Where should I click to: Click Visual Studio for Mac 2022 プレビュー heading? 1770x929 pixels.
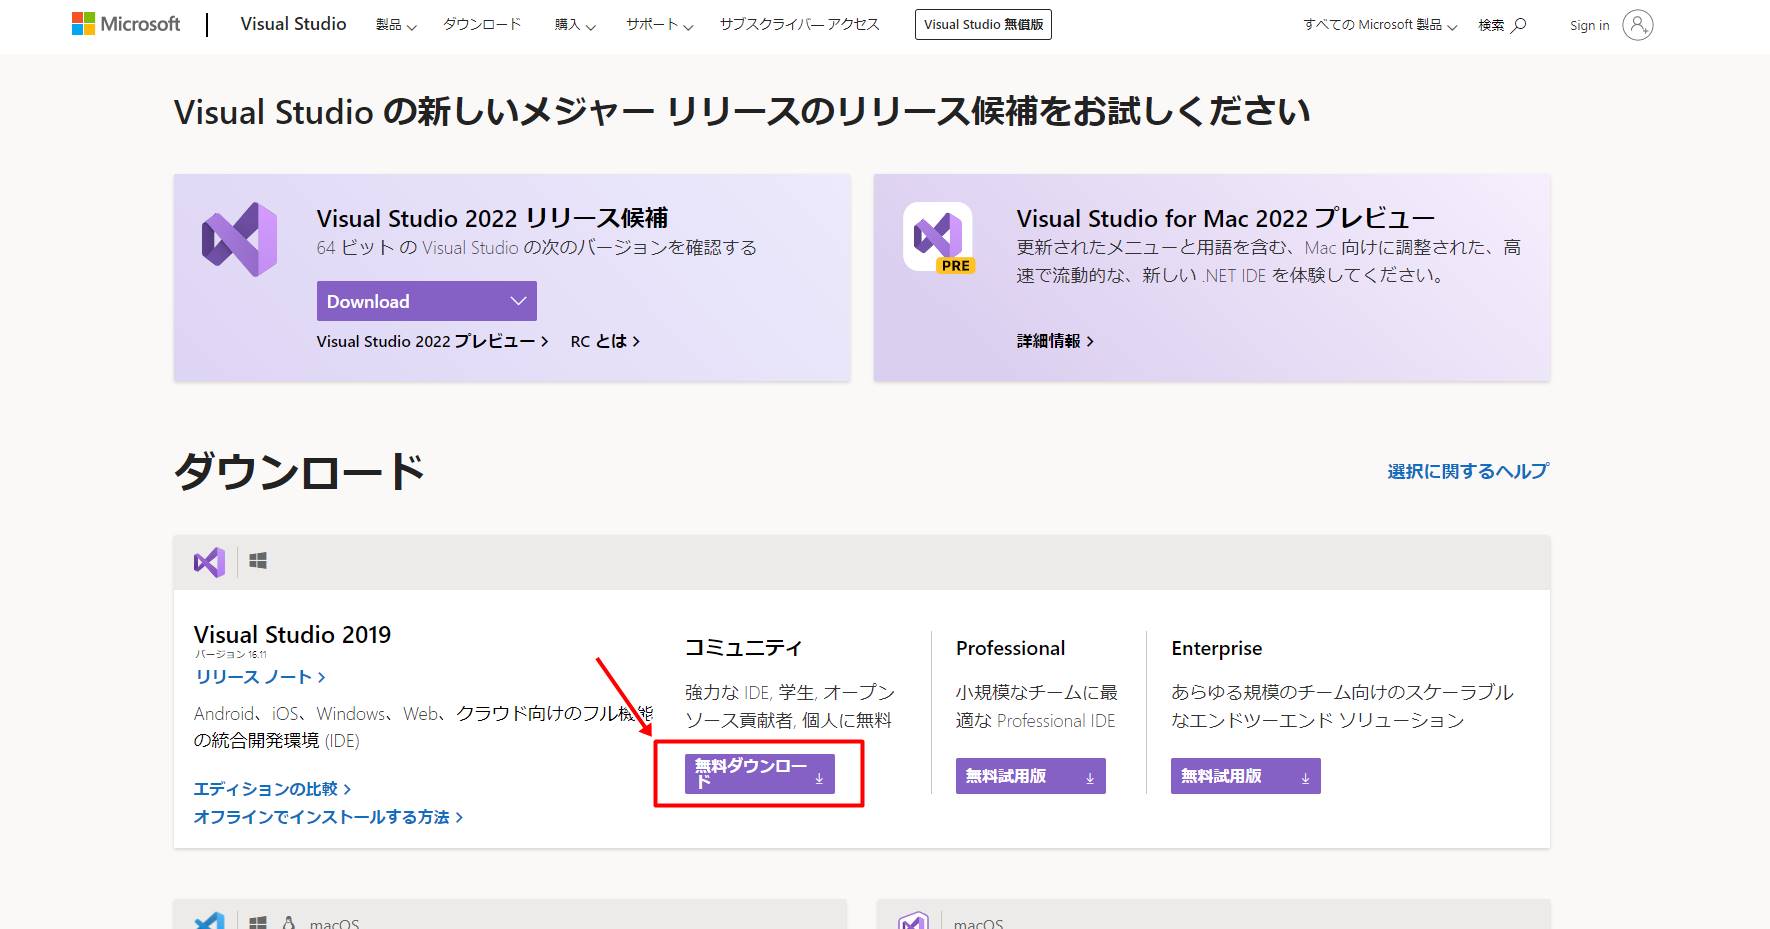point(1226,218)
